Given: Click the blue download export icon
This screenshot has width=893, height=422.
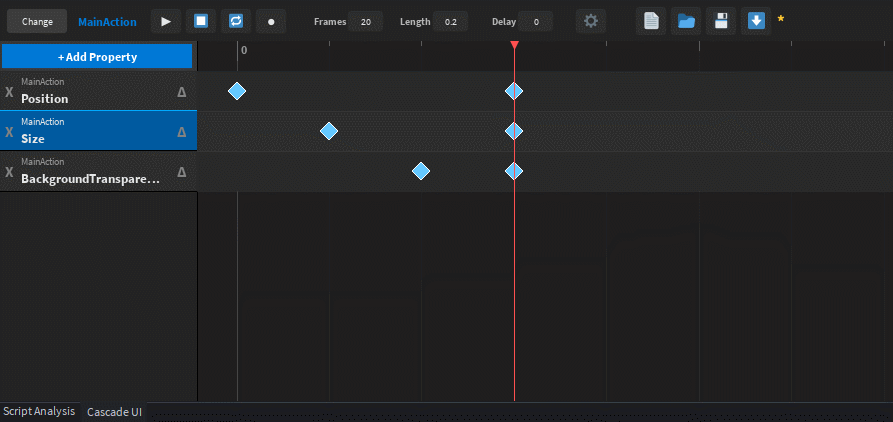Looking at the screenshot, I should pos(756,21).
